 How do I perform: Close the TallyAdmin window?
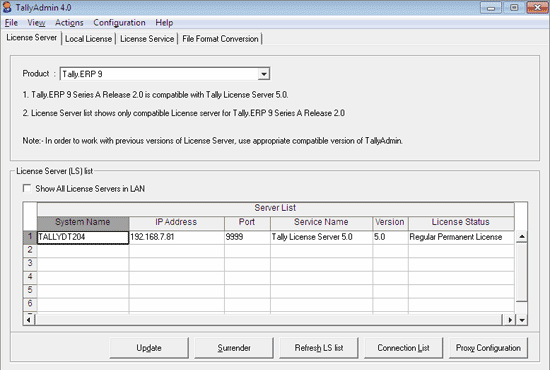[537, 7]
